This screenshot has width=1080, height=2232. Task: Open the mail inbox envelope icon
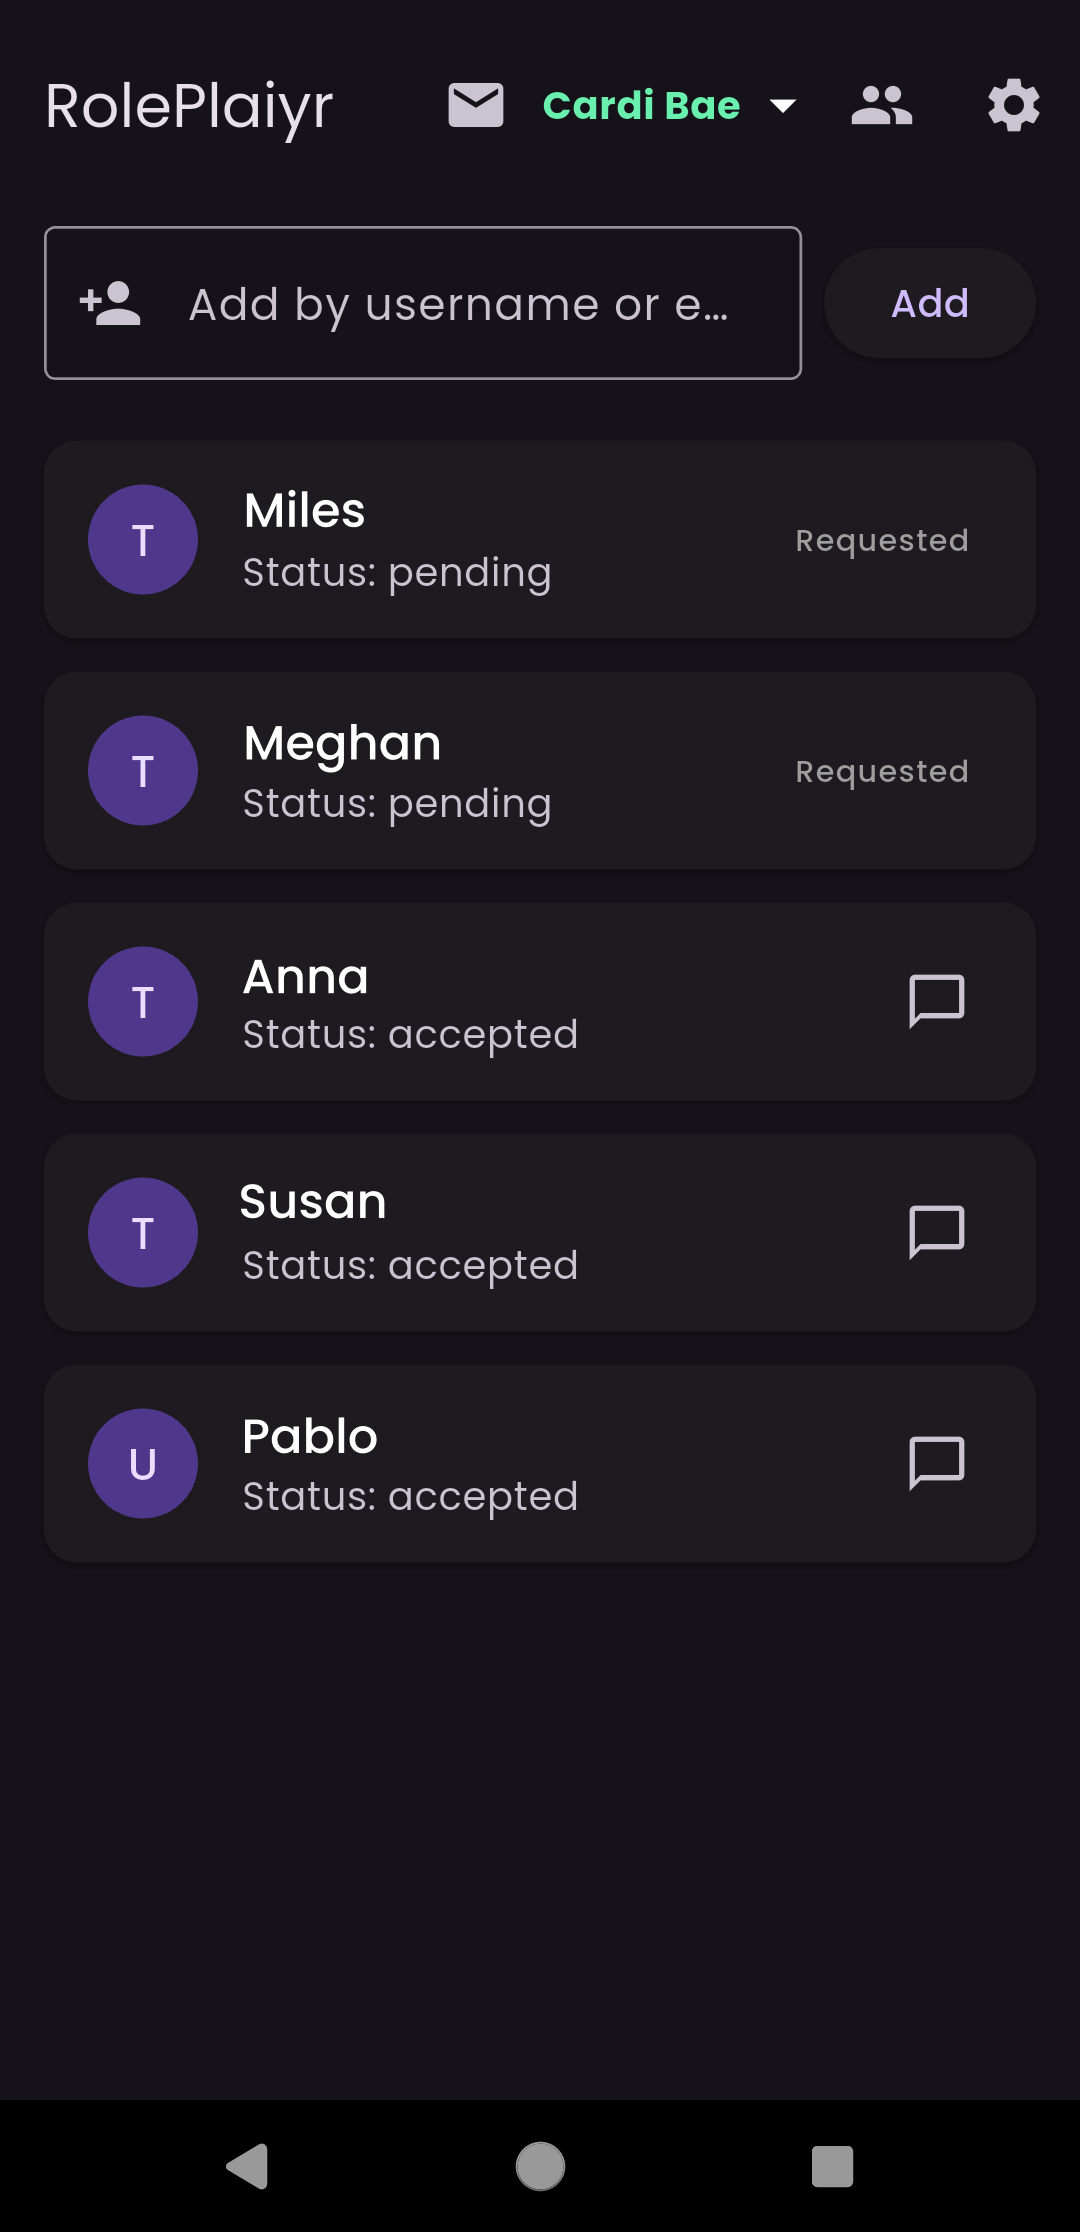click(x=475, y=106)
